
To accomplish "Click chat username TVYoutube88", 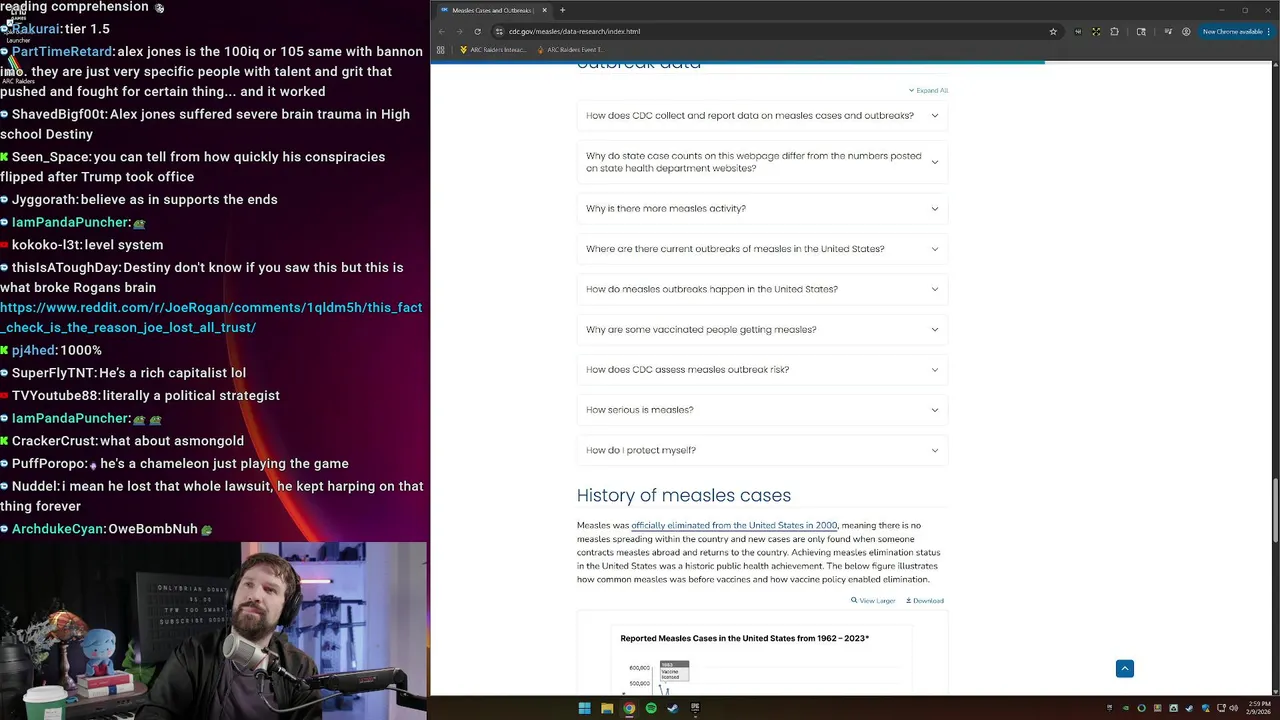I will pyautogui.click(x=55, y=396).
